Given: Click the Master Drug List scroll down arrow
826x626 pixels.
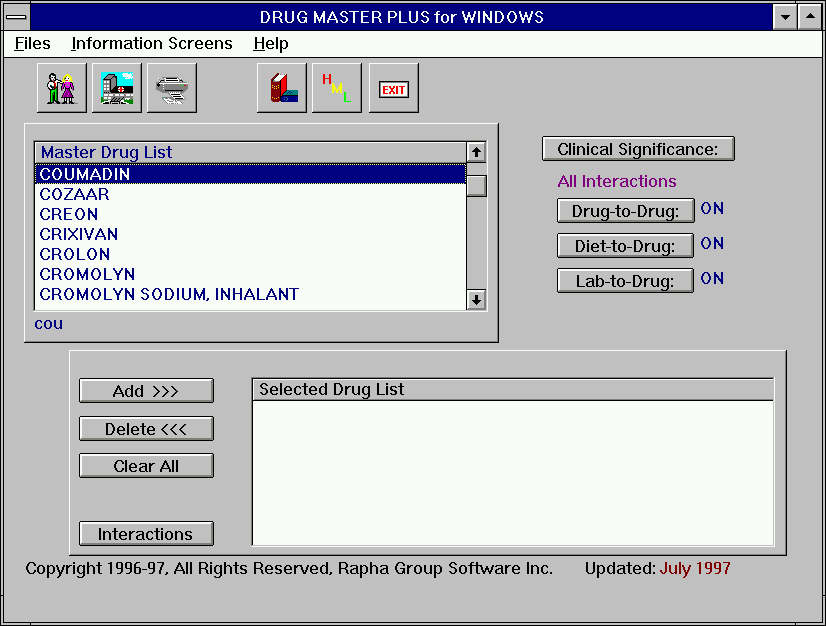Looking at the screenshot, I should click(476, 300).
